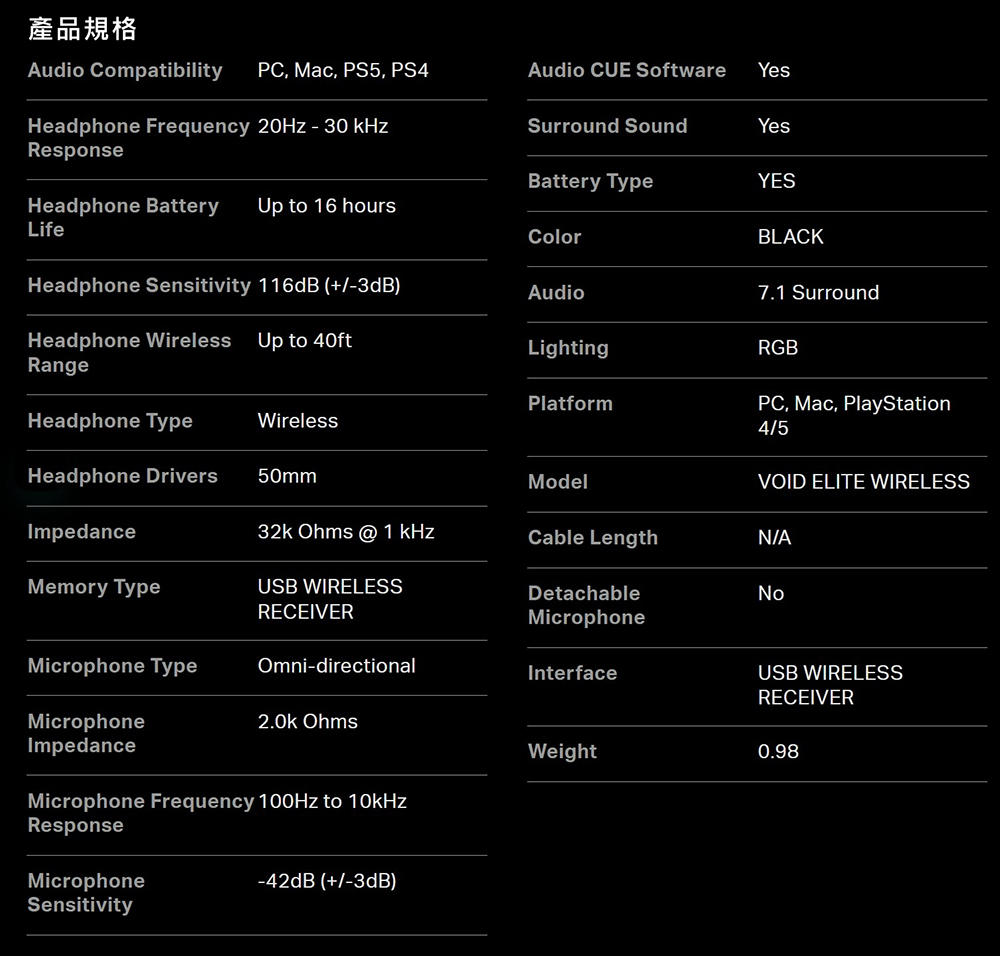Screen dimensions: 1000x956
Task: Click Memory Type value USB WIRELESS RECEIVER
Action: [330, 599]
